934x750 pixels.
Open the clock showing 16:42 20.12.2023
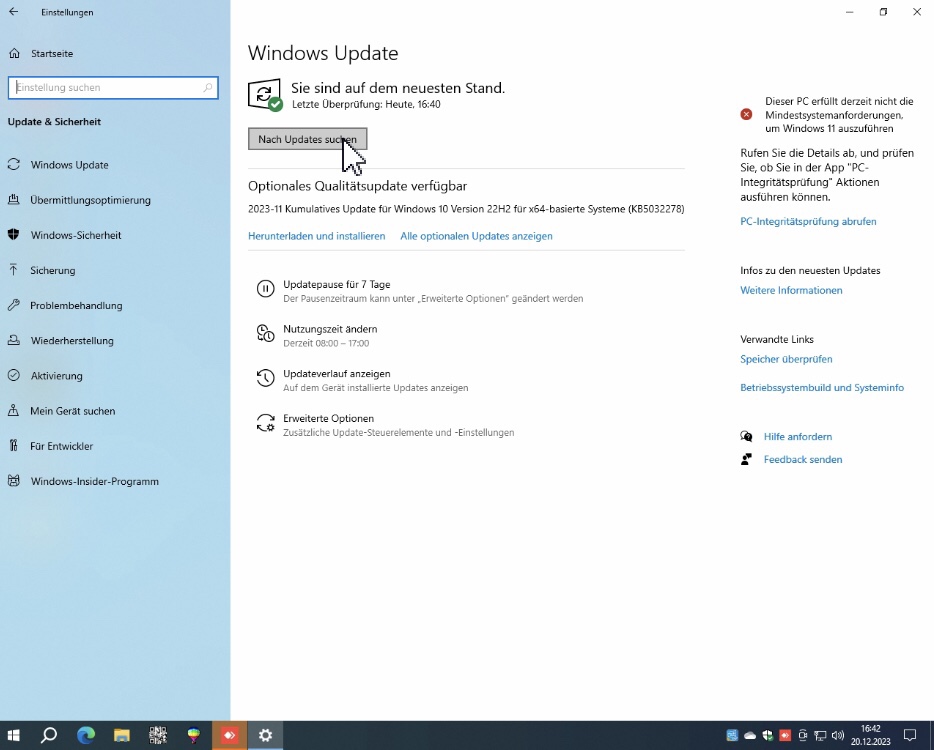[x=870, y=736]
